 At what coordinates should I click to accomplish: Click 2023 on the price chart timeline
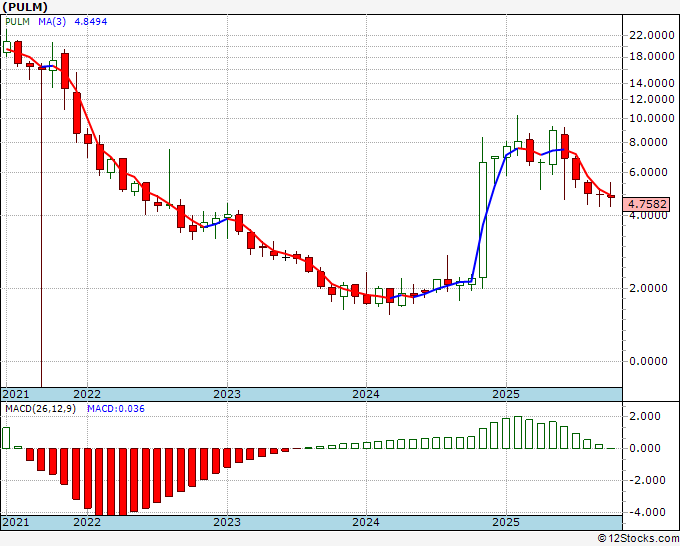[x=227, y=394]
